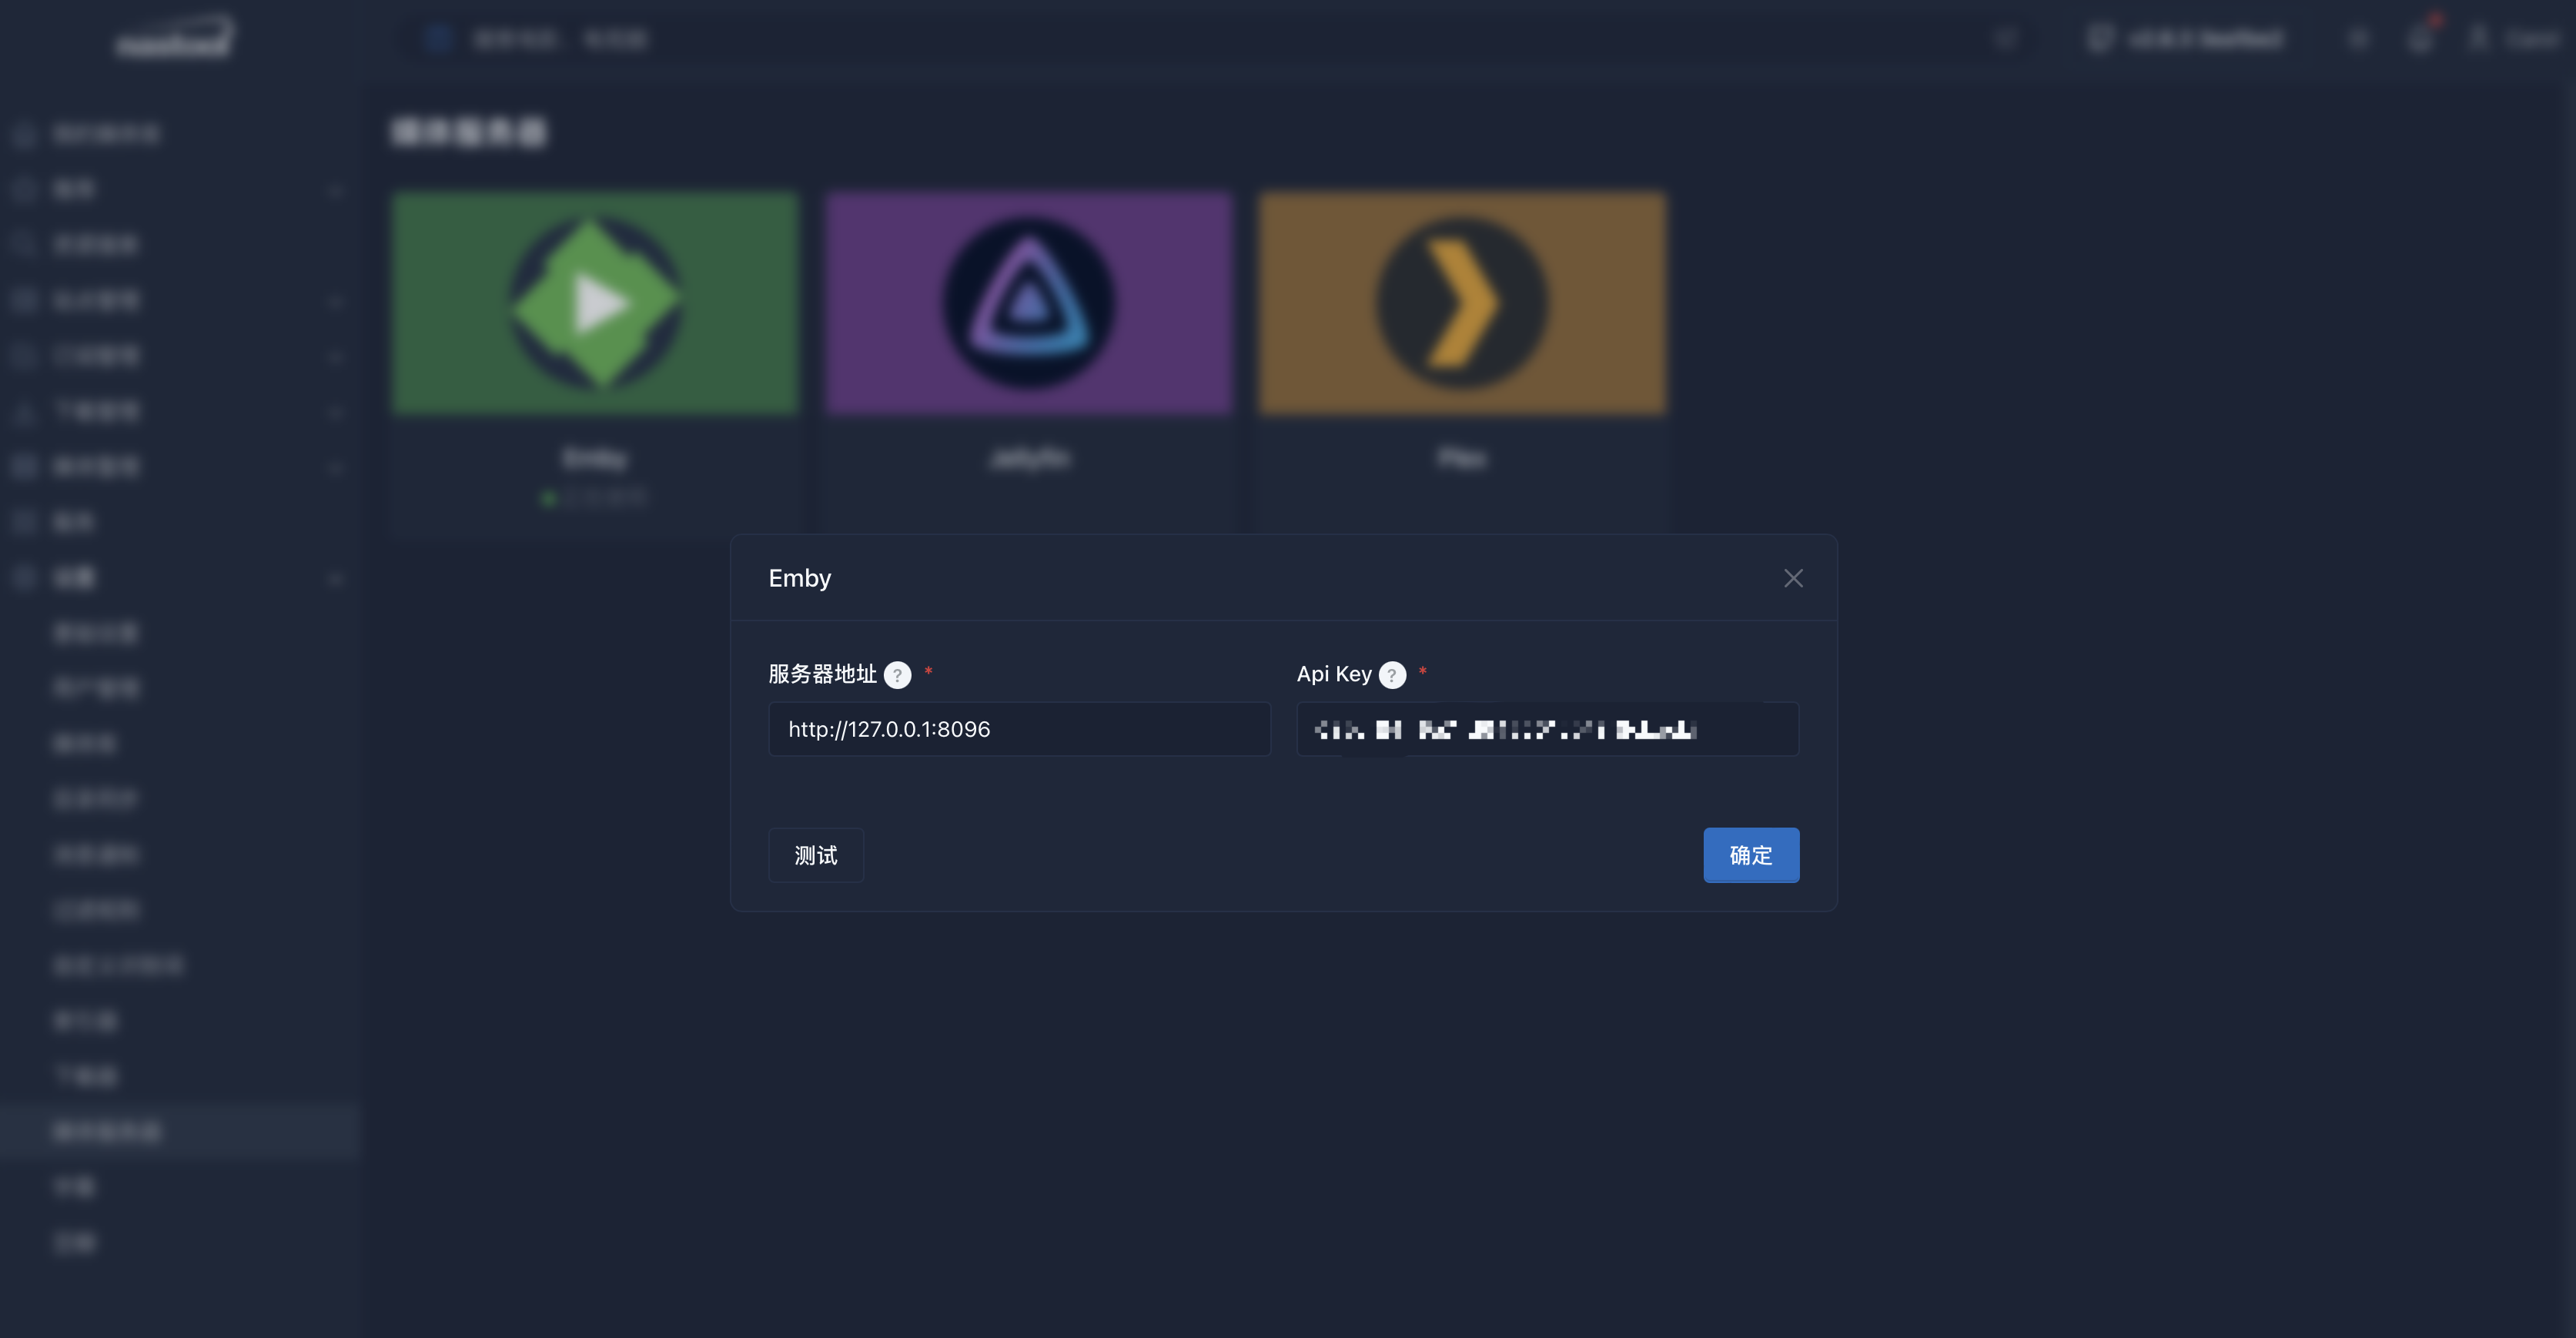Expand the top-most sidebar chevron arrow
The image size is (2576, 1338).
coord(337,190)
